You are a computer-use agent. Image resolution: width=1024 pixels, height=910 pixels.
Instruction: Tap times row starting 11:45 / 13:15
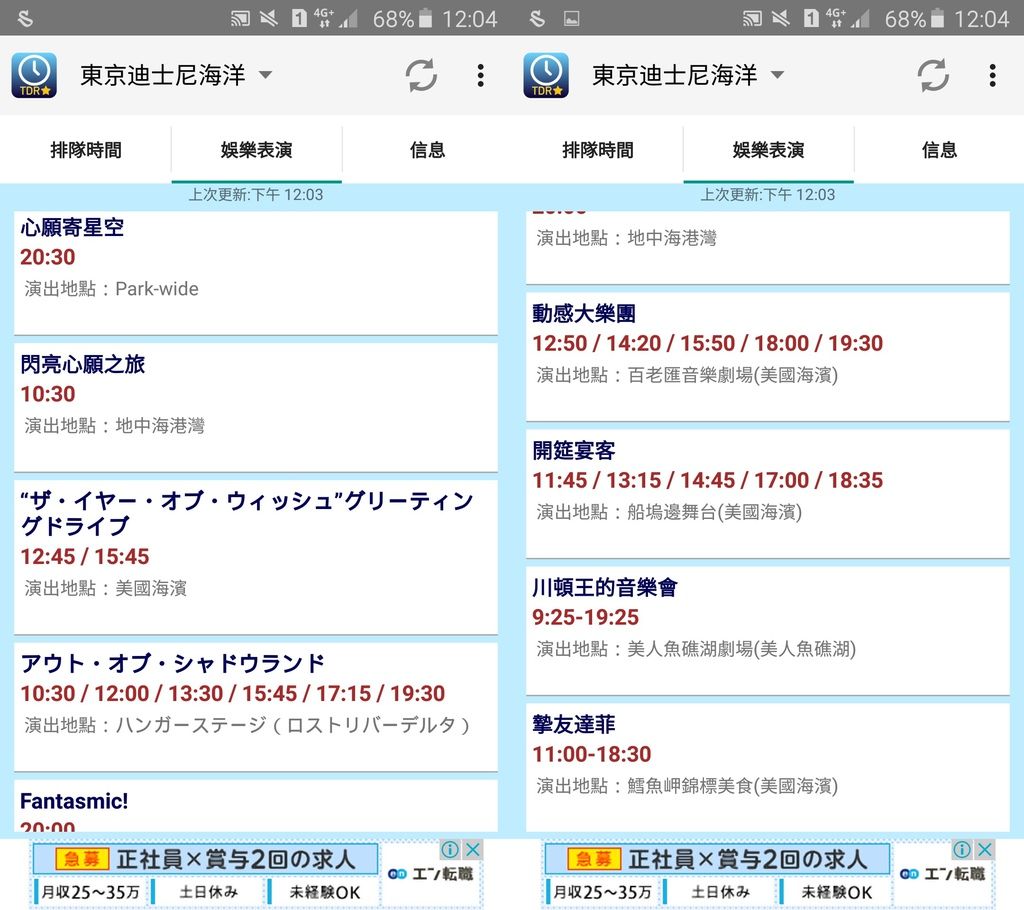pos(707,481)
